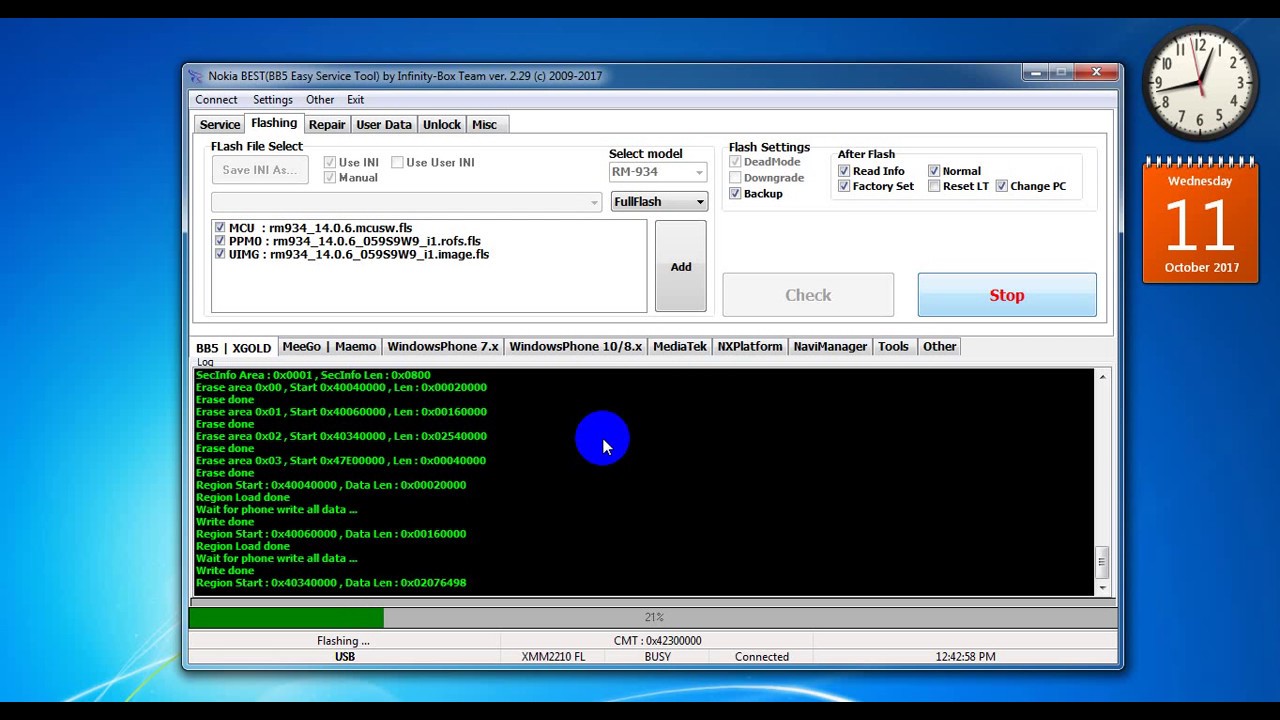
Task: Toggle the Backup flash setting
Action: pyautogui.click(x=735, y=193)
